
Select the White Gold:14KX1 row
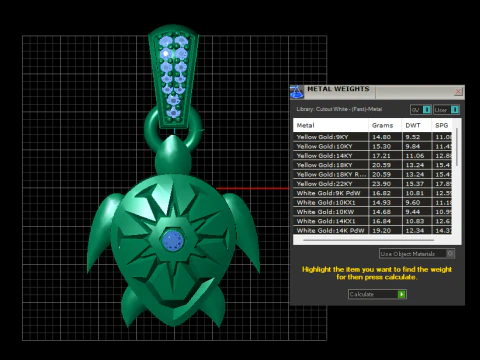click(373, 221)
